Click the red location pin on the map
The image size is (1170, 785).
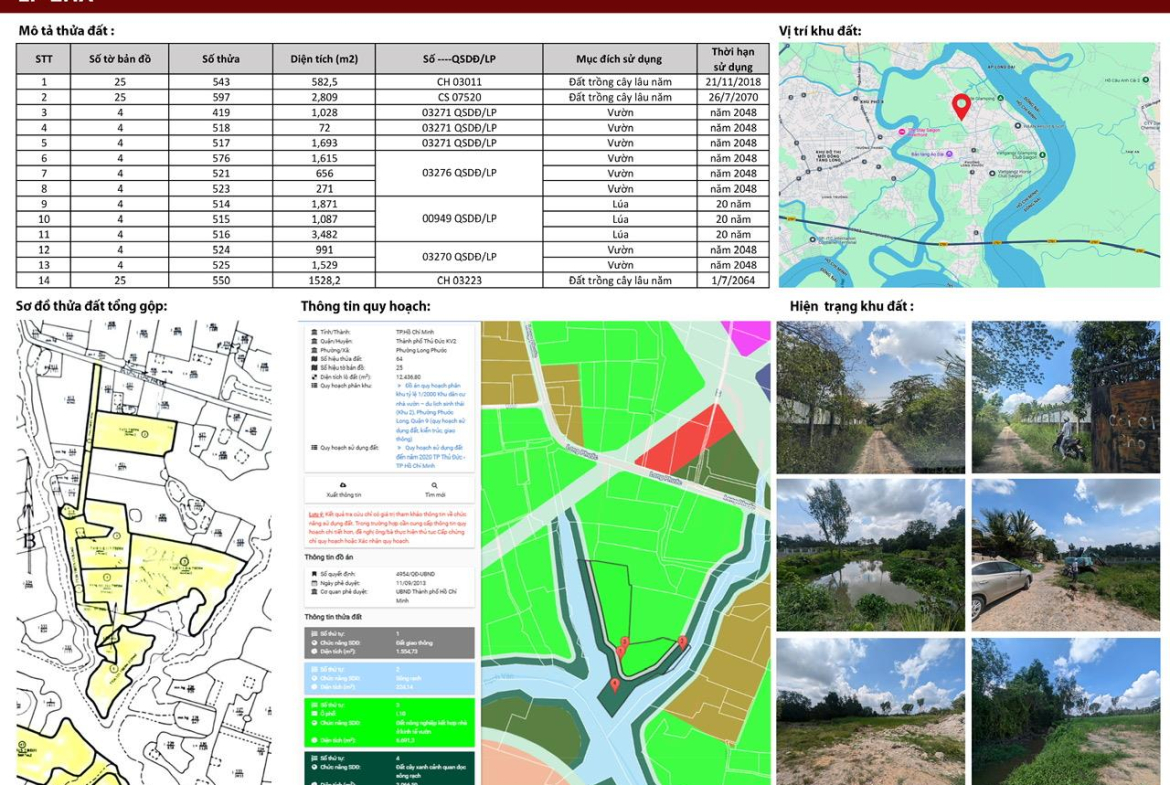961,105
